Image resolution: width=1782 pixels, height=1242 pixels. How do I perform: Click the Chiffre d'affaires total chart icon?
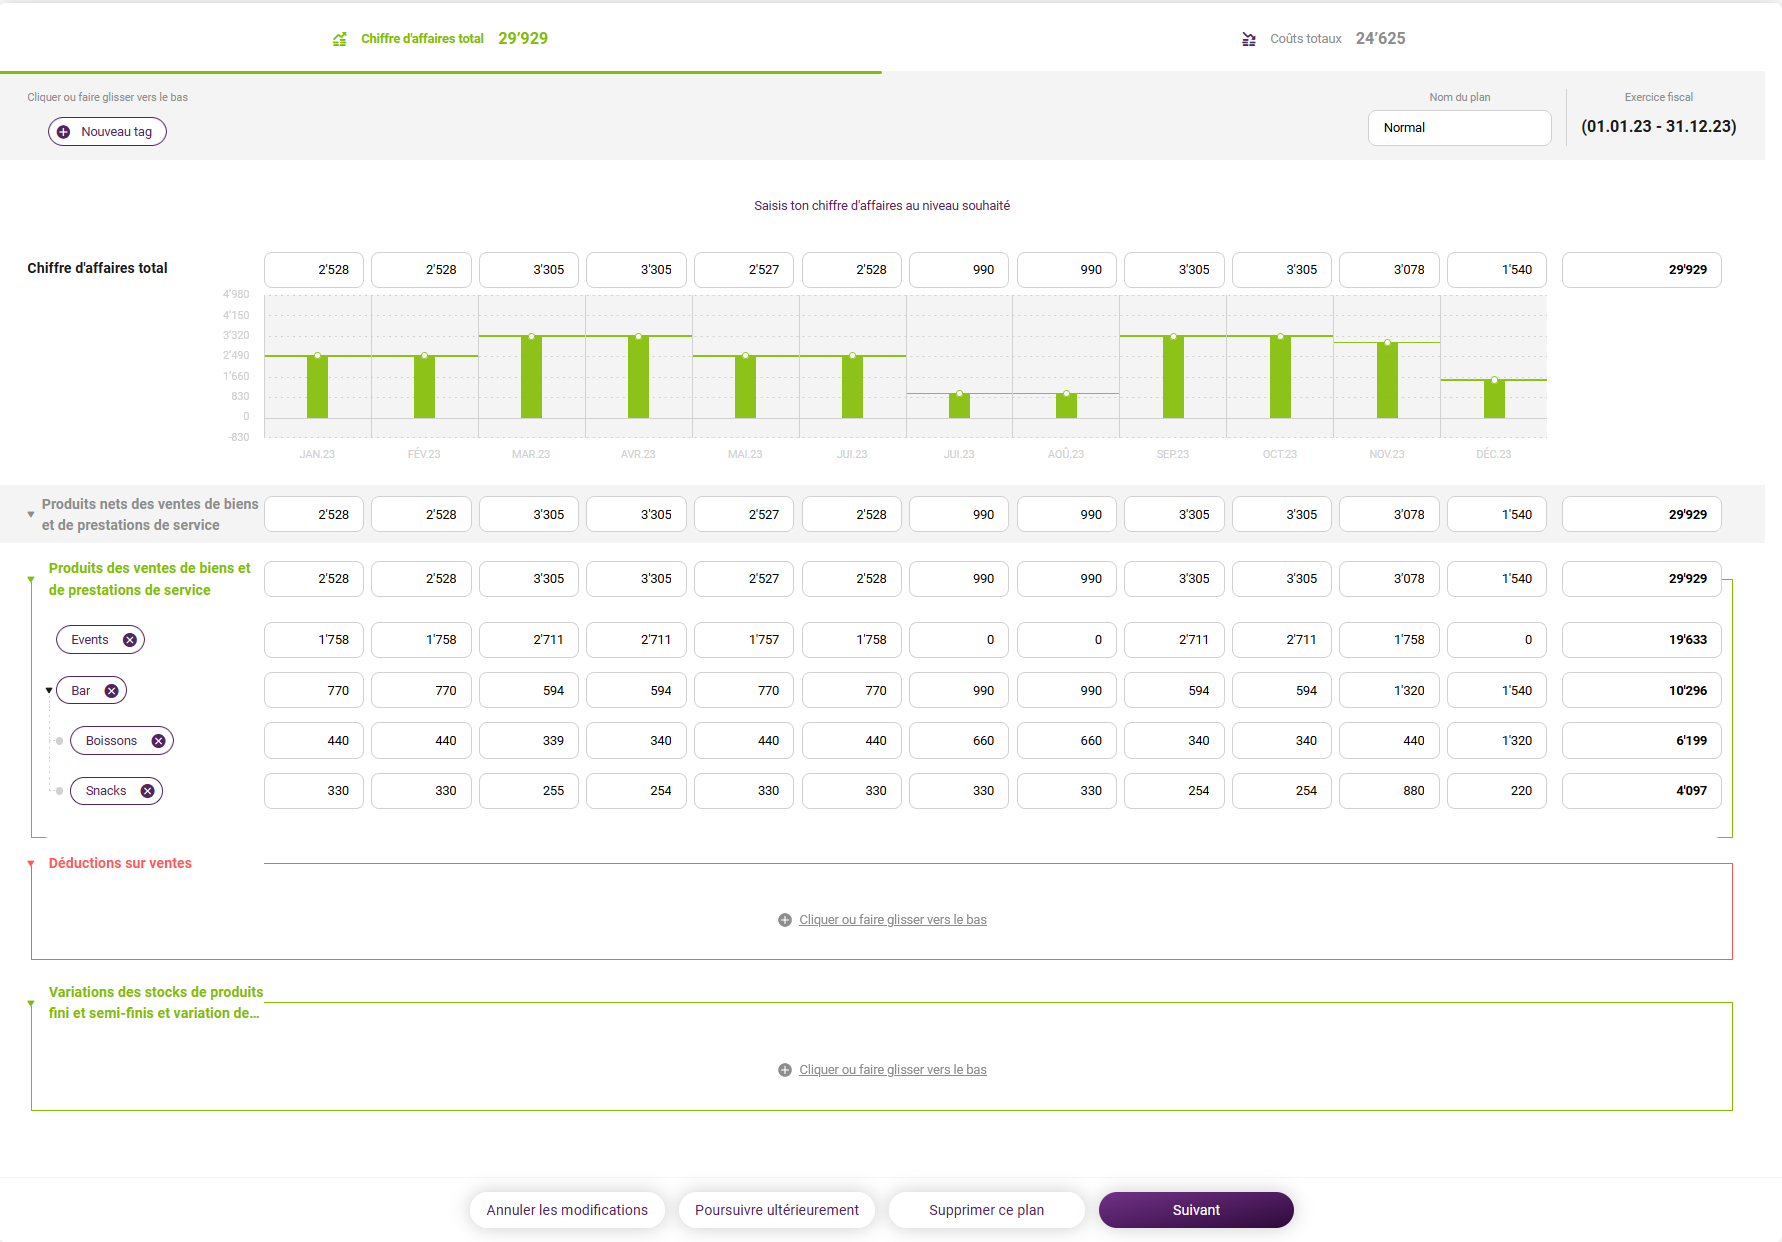[x=340, y=39]
